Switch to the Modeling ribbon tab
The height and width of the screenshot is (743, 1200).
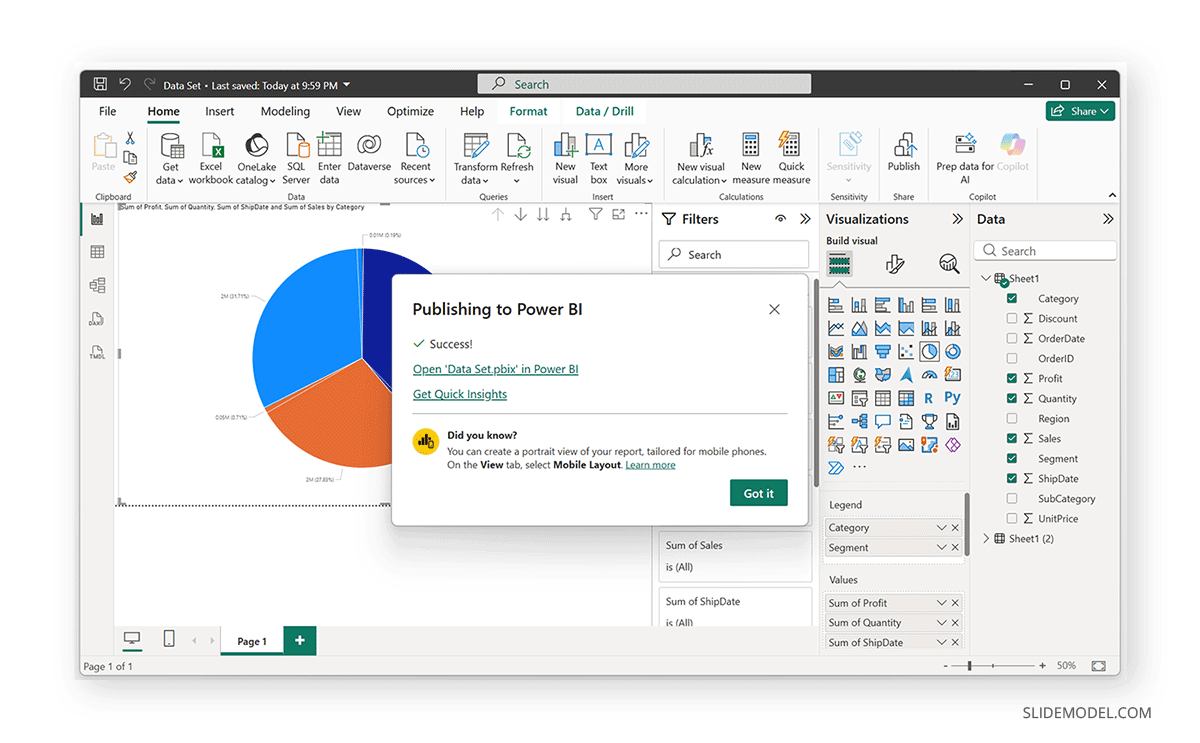[285, 111]
